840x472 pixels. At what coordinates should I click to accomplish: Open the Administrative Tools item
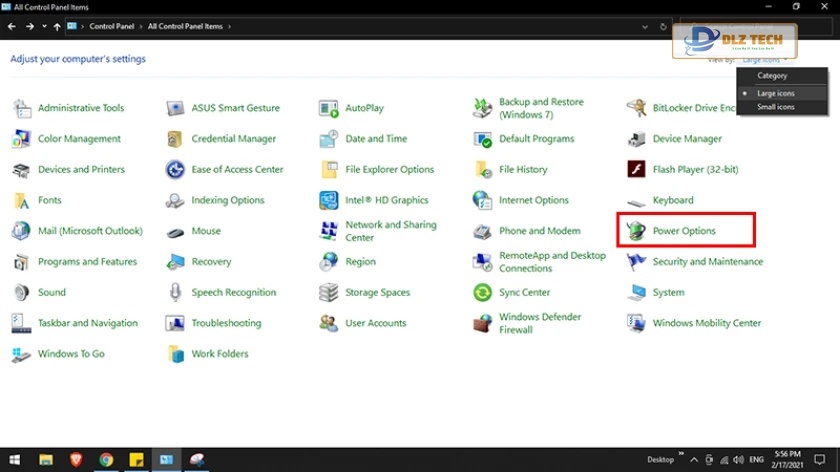coord(80,108)
